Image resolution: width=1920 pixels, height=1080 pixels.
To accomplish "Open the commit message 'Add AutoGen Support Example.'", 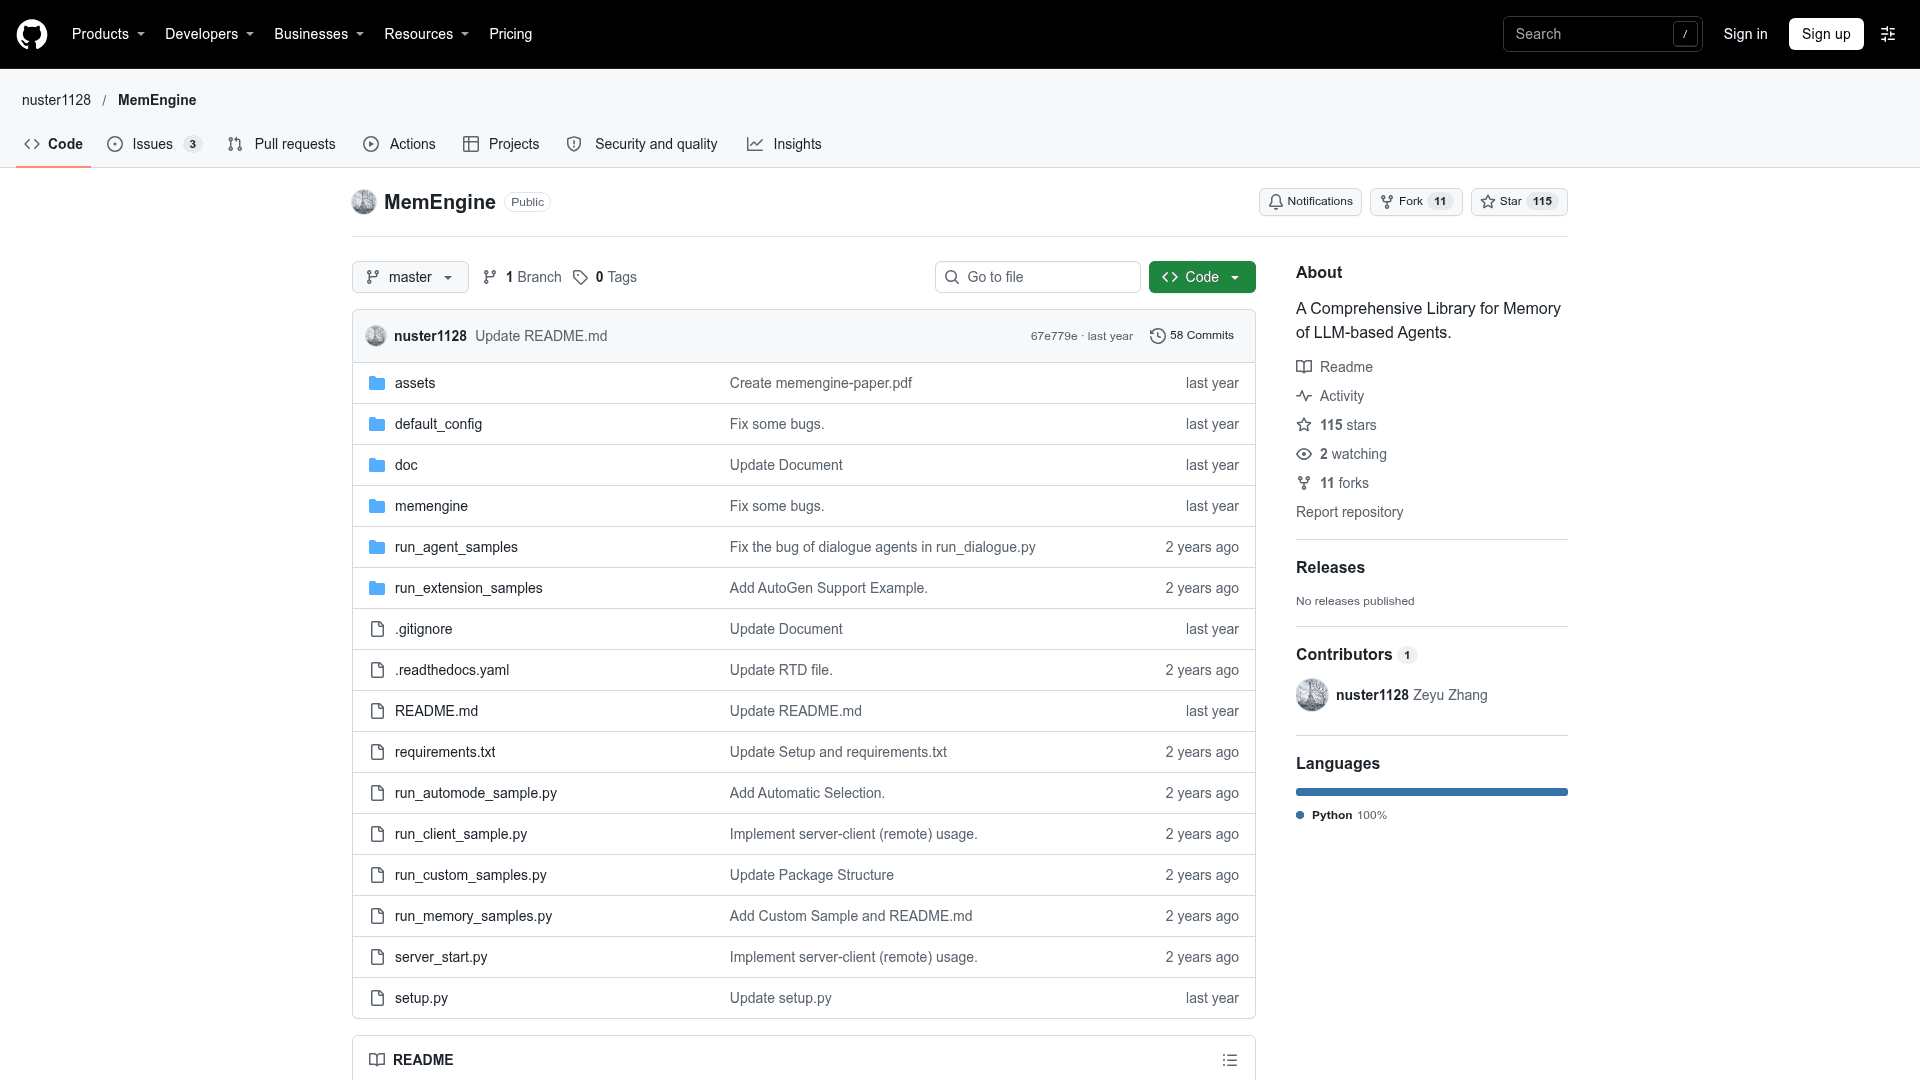I will [829, 588].
